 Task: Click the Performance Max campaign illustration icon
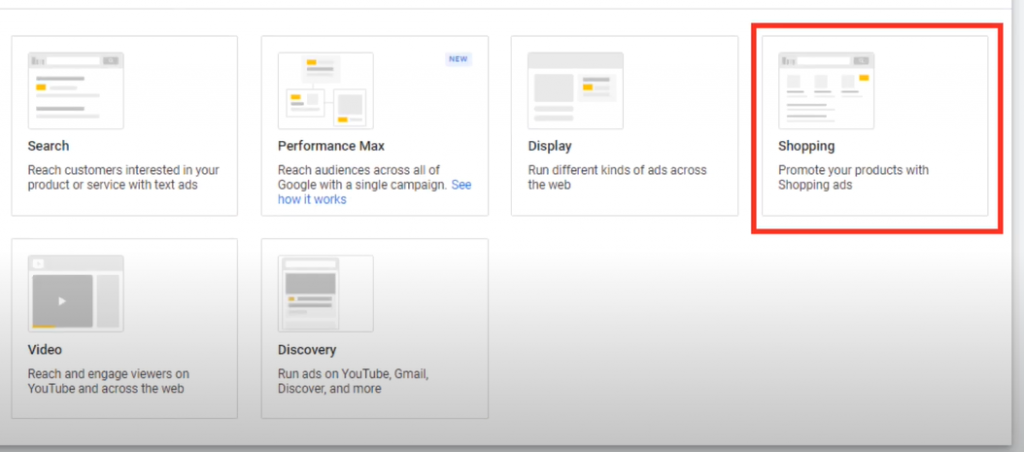(x=325, y=90)
